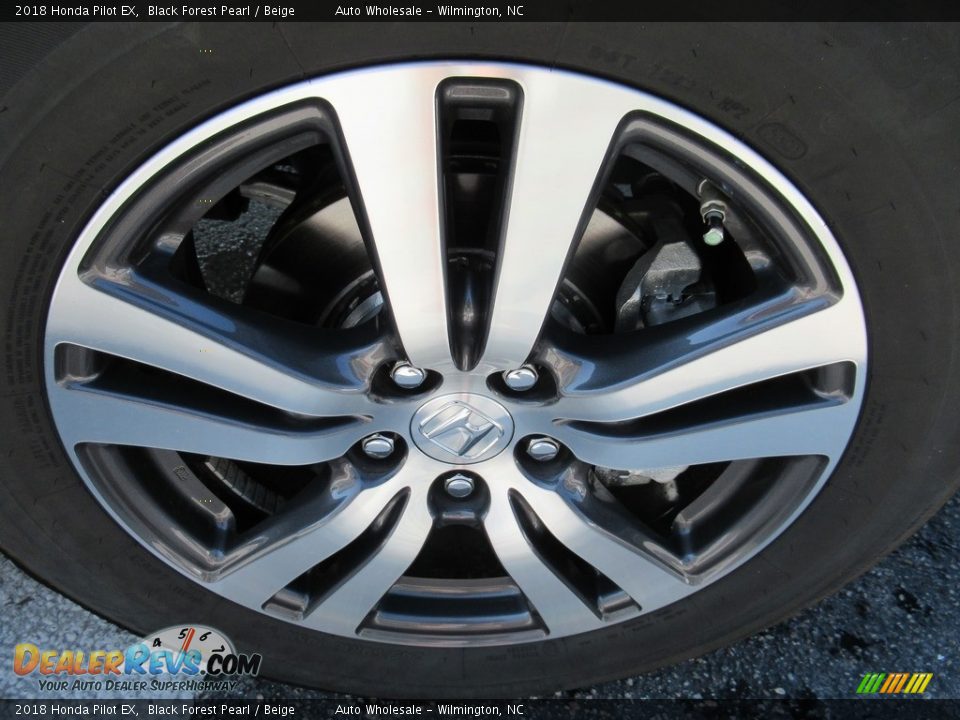
Task: Click top caption "Auto Wholesale – Wilmington, NC"
Action: click(429, 10)
